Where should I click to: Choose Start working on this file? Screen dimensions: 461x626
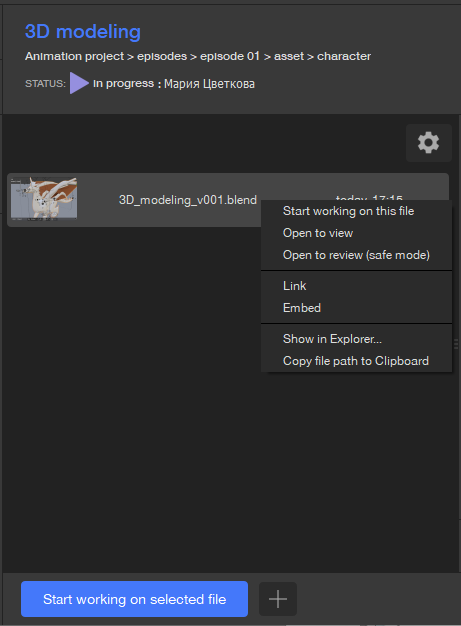click(348, 211)
